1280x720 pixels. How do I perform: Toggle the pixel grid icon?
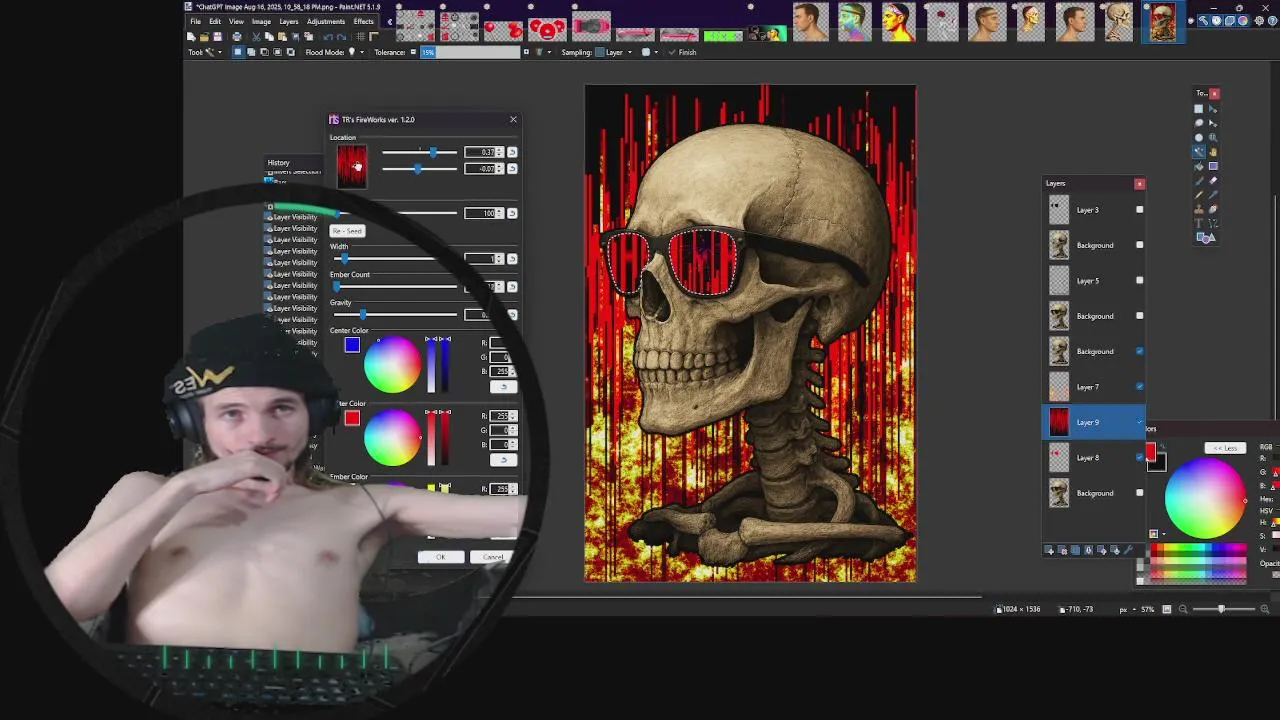[360, 37]
